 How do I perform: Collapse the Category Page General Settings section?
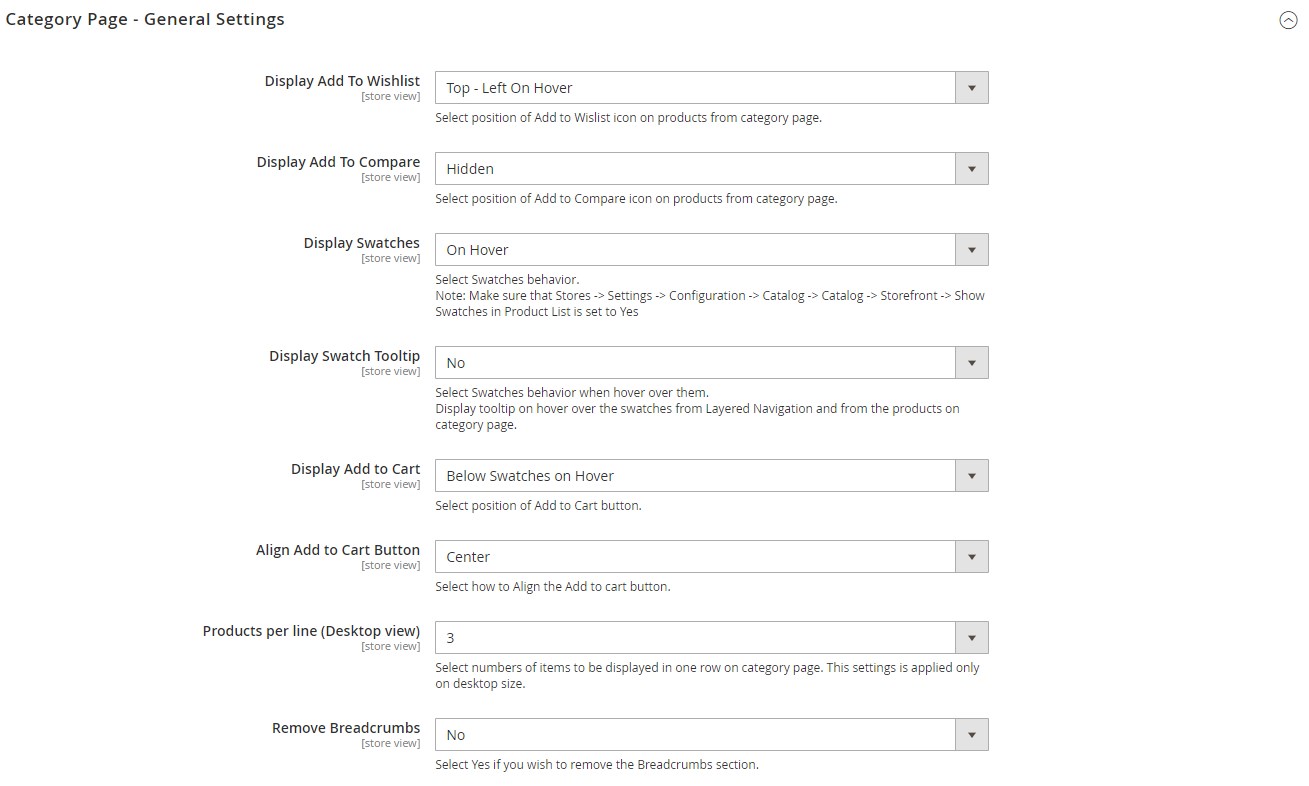[x=1288, y=20]
